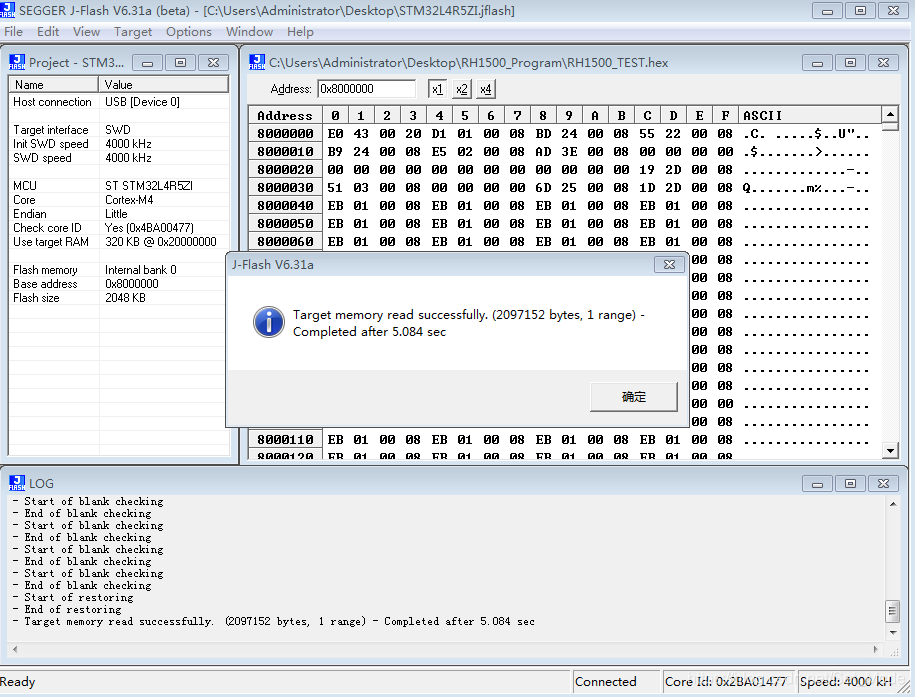
Task: Click the Name column header in Project
Action: (x=54, y=85)
